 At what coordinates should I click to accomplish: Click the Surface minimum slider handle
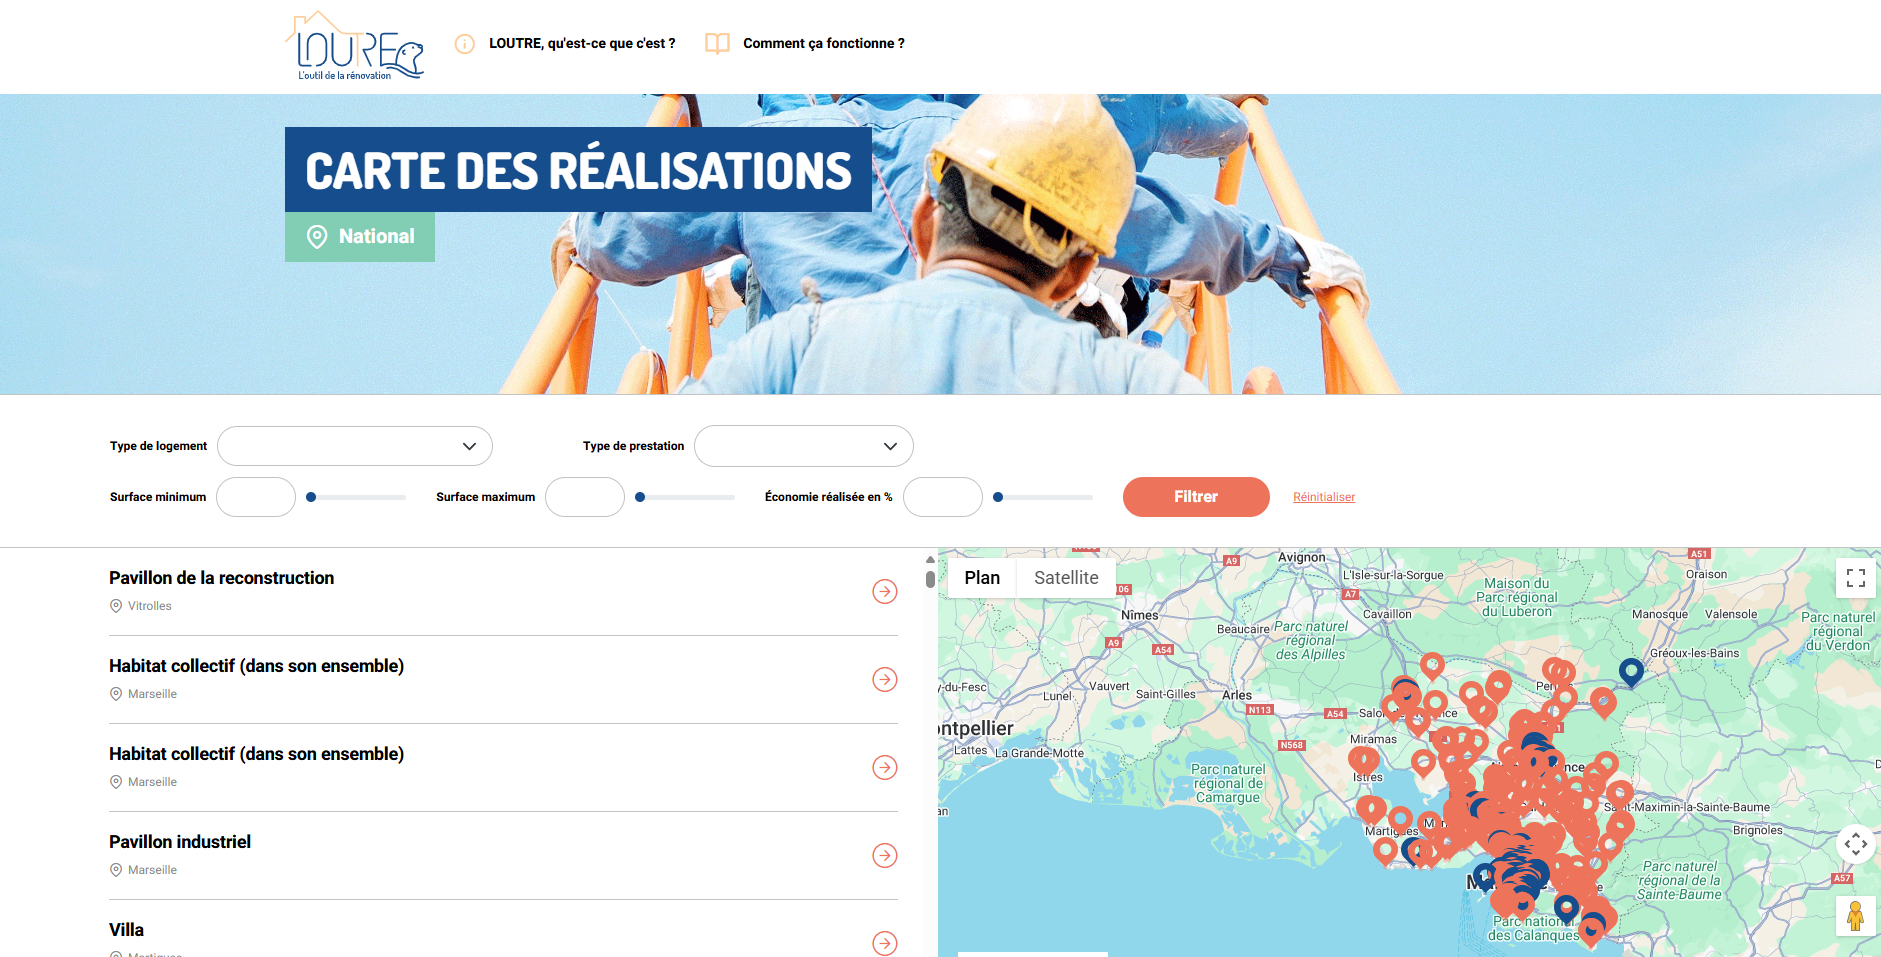pyautogui.click(x=311, y=497)
